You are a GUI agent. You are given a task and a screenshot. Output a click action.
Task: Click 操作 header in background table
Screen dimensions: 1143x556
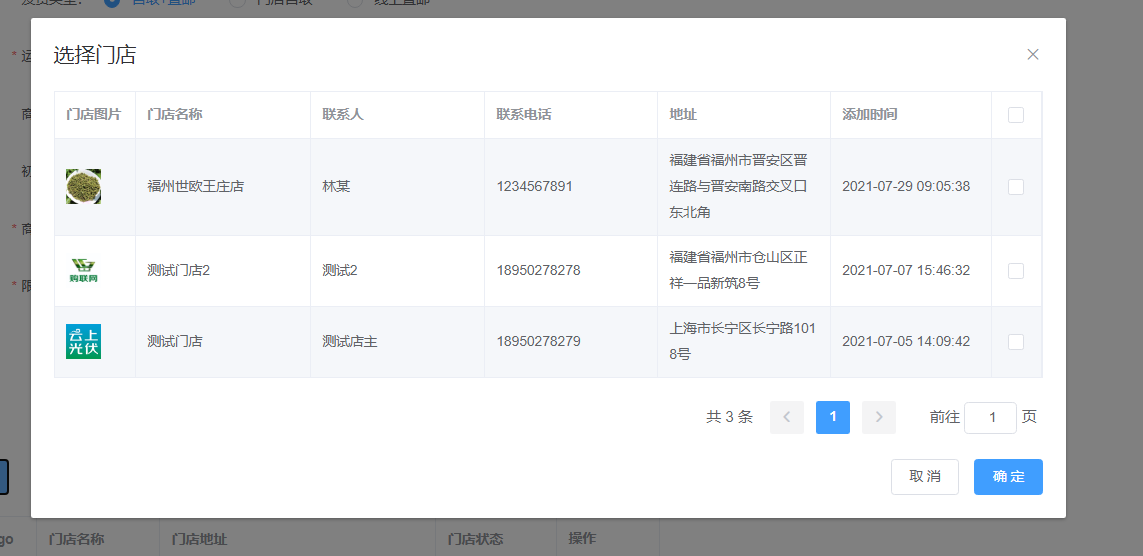582,539
